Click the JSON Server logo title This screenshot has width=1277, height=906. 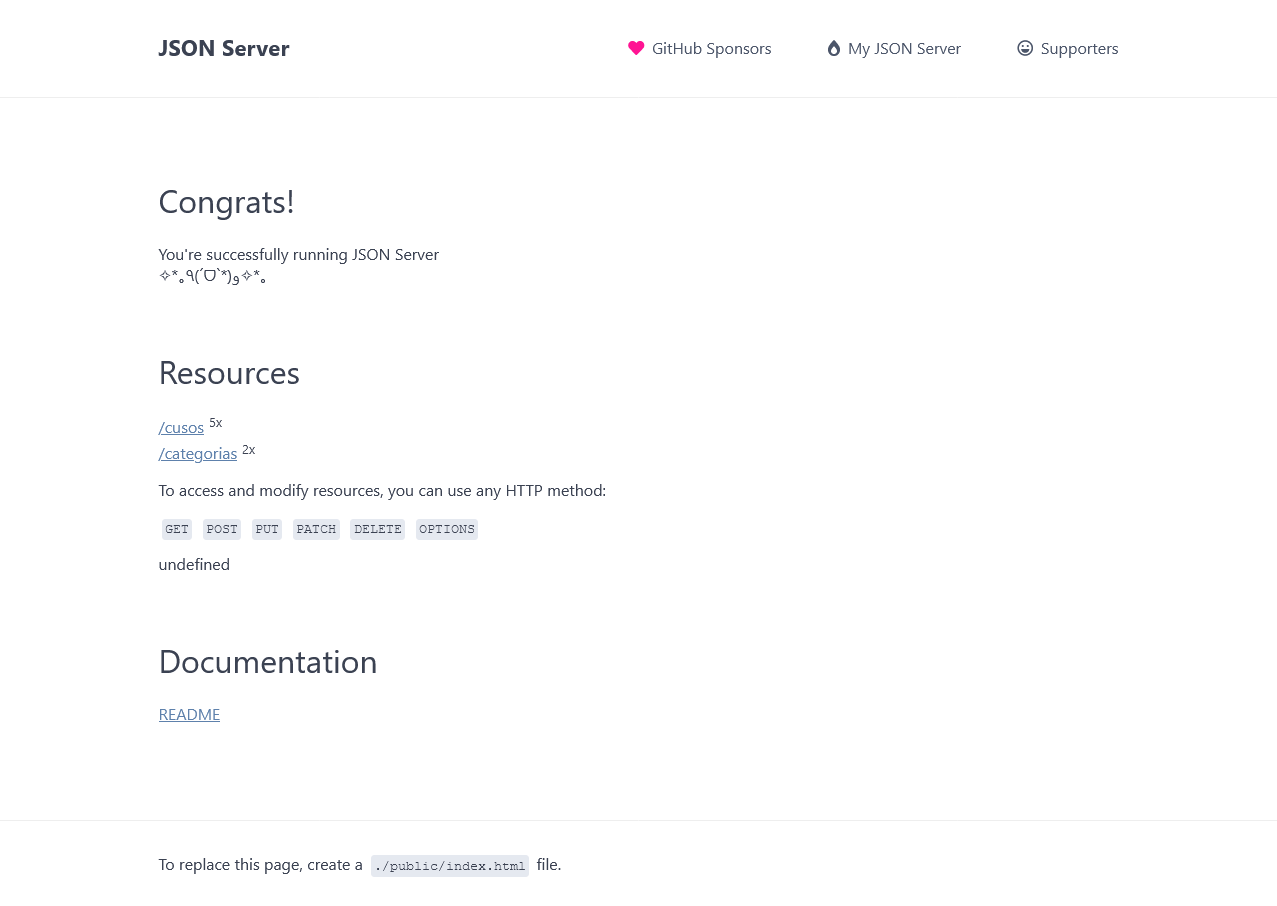point(224,48)
